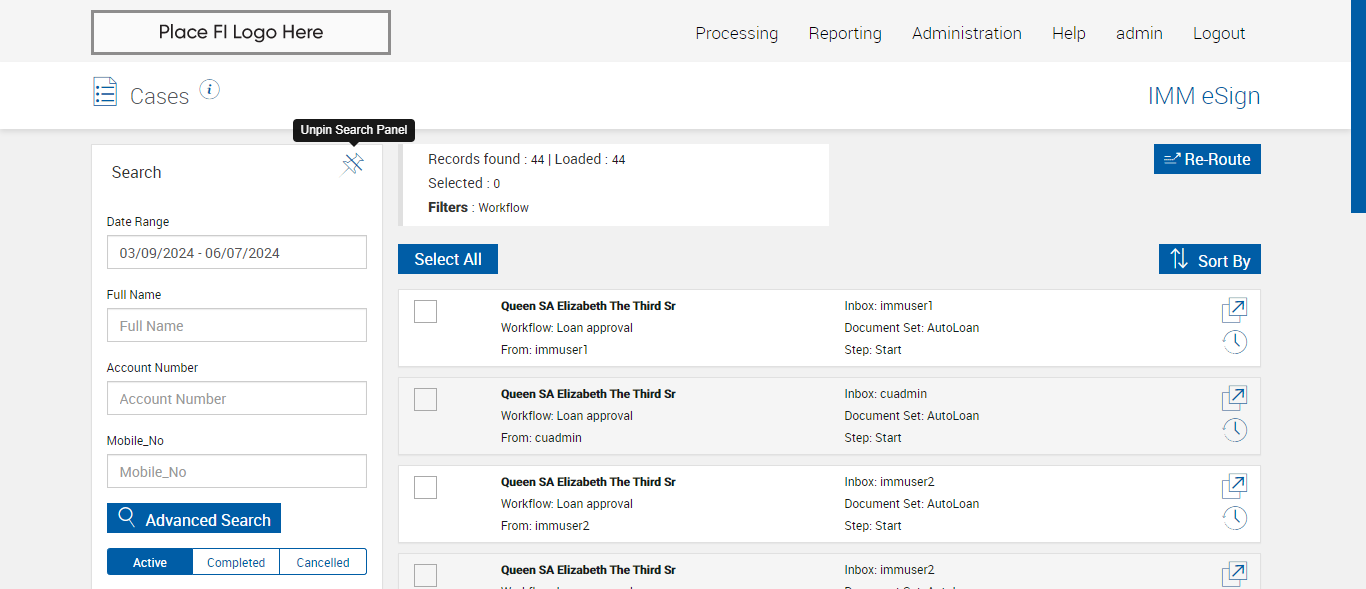Click the Unpin Search Panel pin icon
Viewport: 1366px width, 589px height.
coord(353,165)
